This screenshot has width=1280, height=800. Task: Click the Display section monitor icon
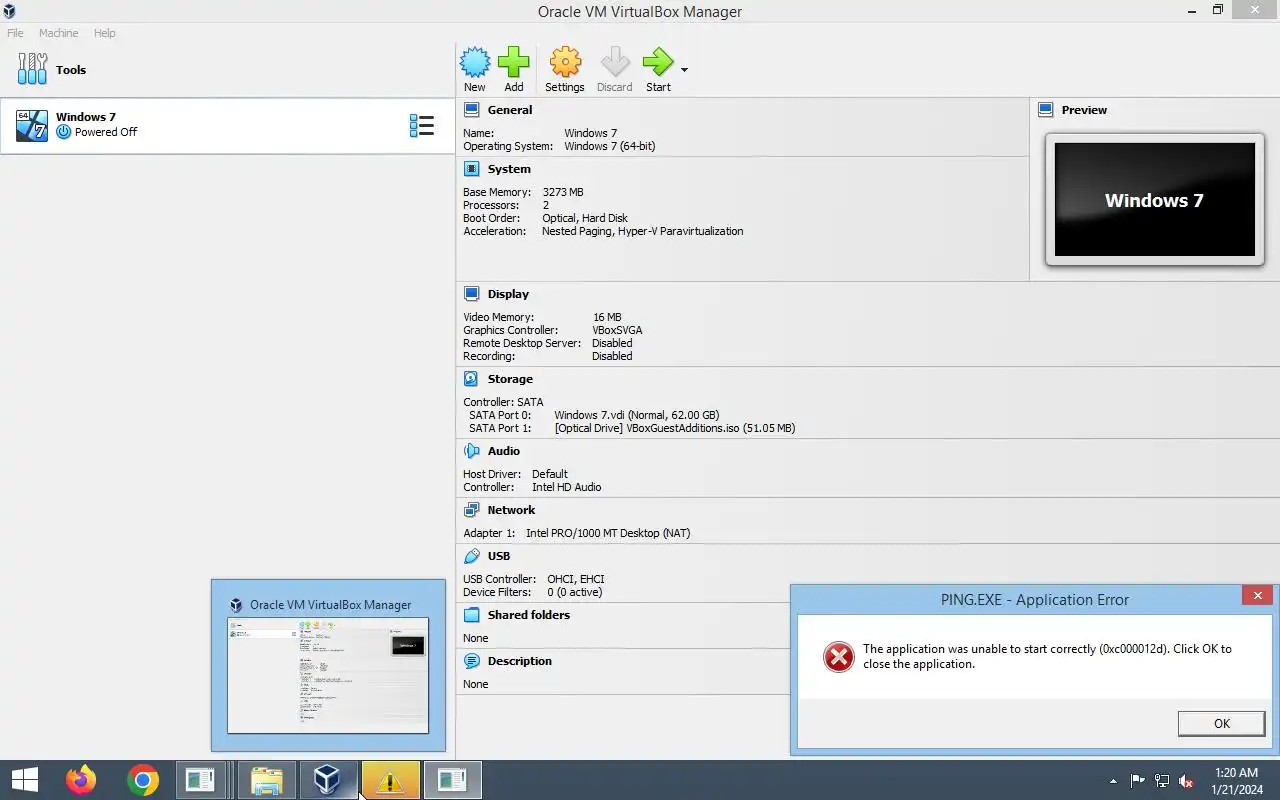(472, 294)
